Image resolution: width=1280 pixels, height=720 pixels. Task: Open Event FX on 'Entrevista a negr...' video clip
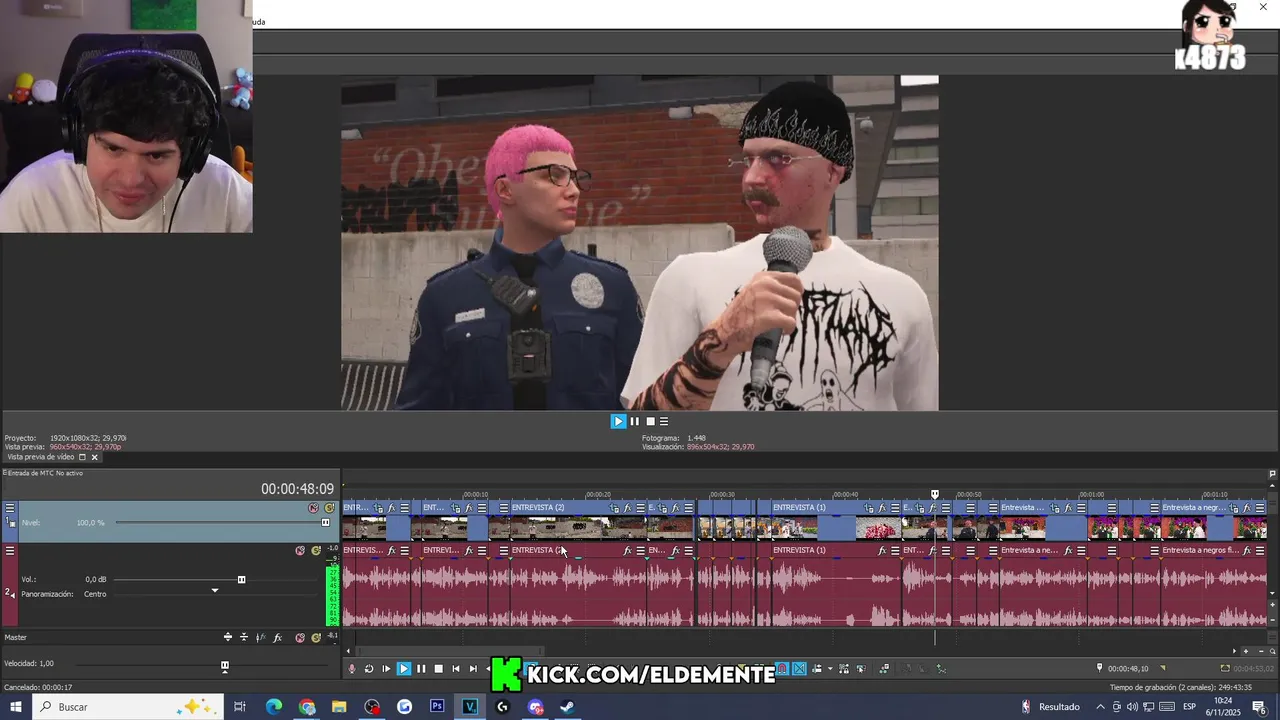(x=1247, y=508)
